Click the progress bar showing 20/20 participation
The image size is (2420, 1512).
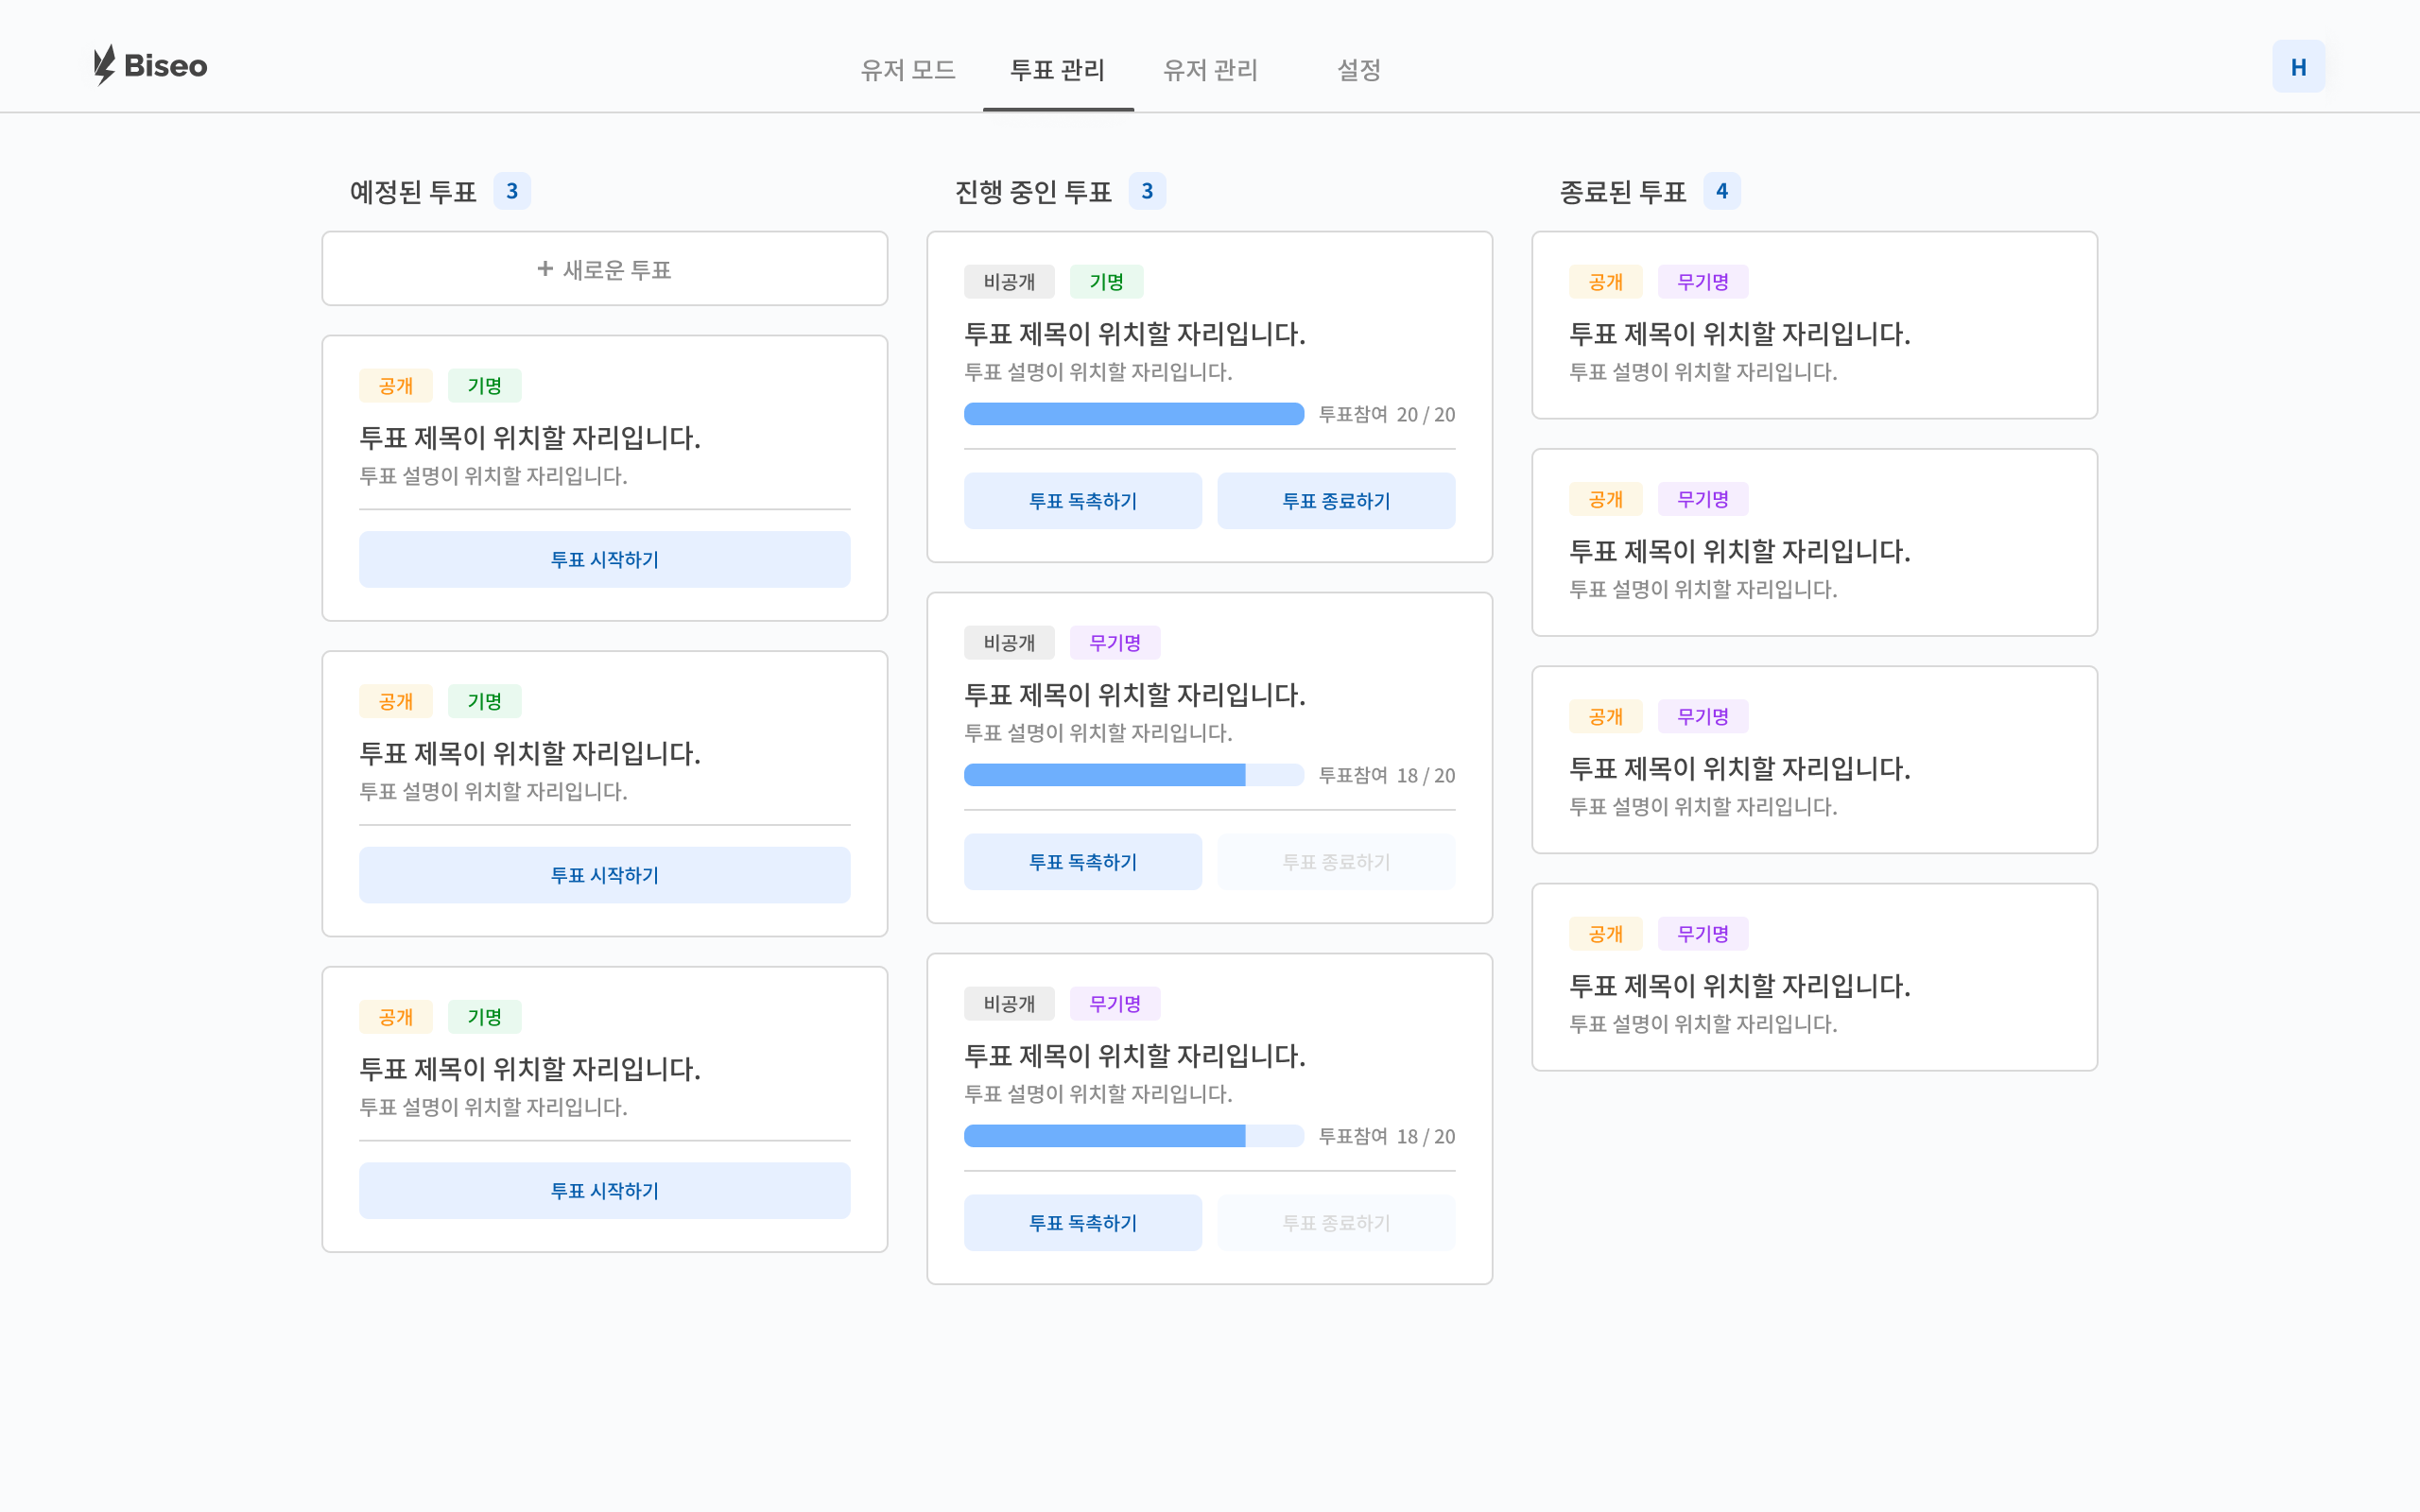pos(1133,413)
